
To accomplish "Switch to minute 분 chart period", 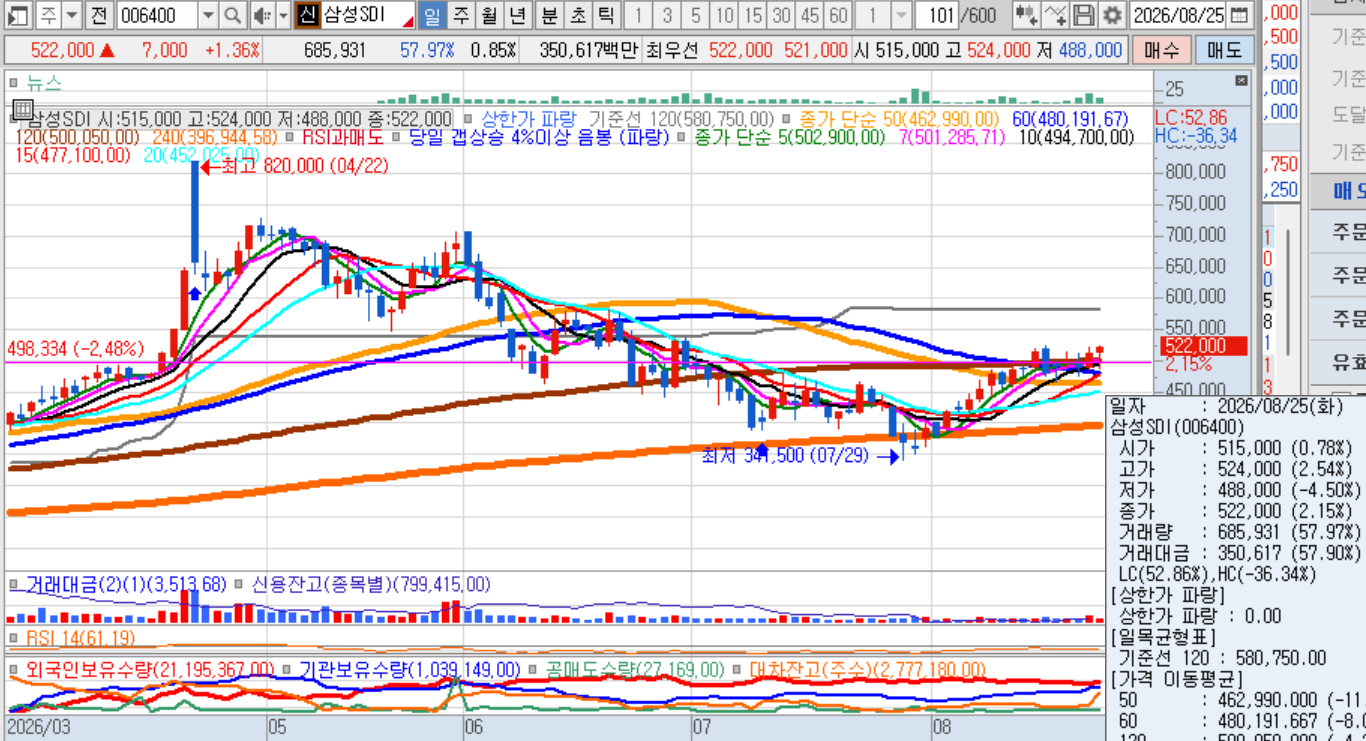I will pos(550,15).
